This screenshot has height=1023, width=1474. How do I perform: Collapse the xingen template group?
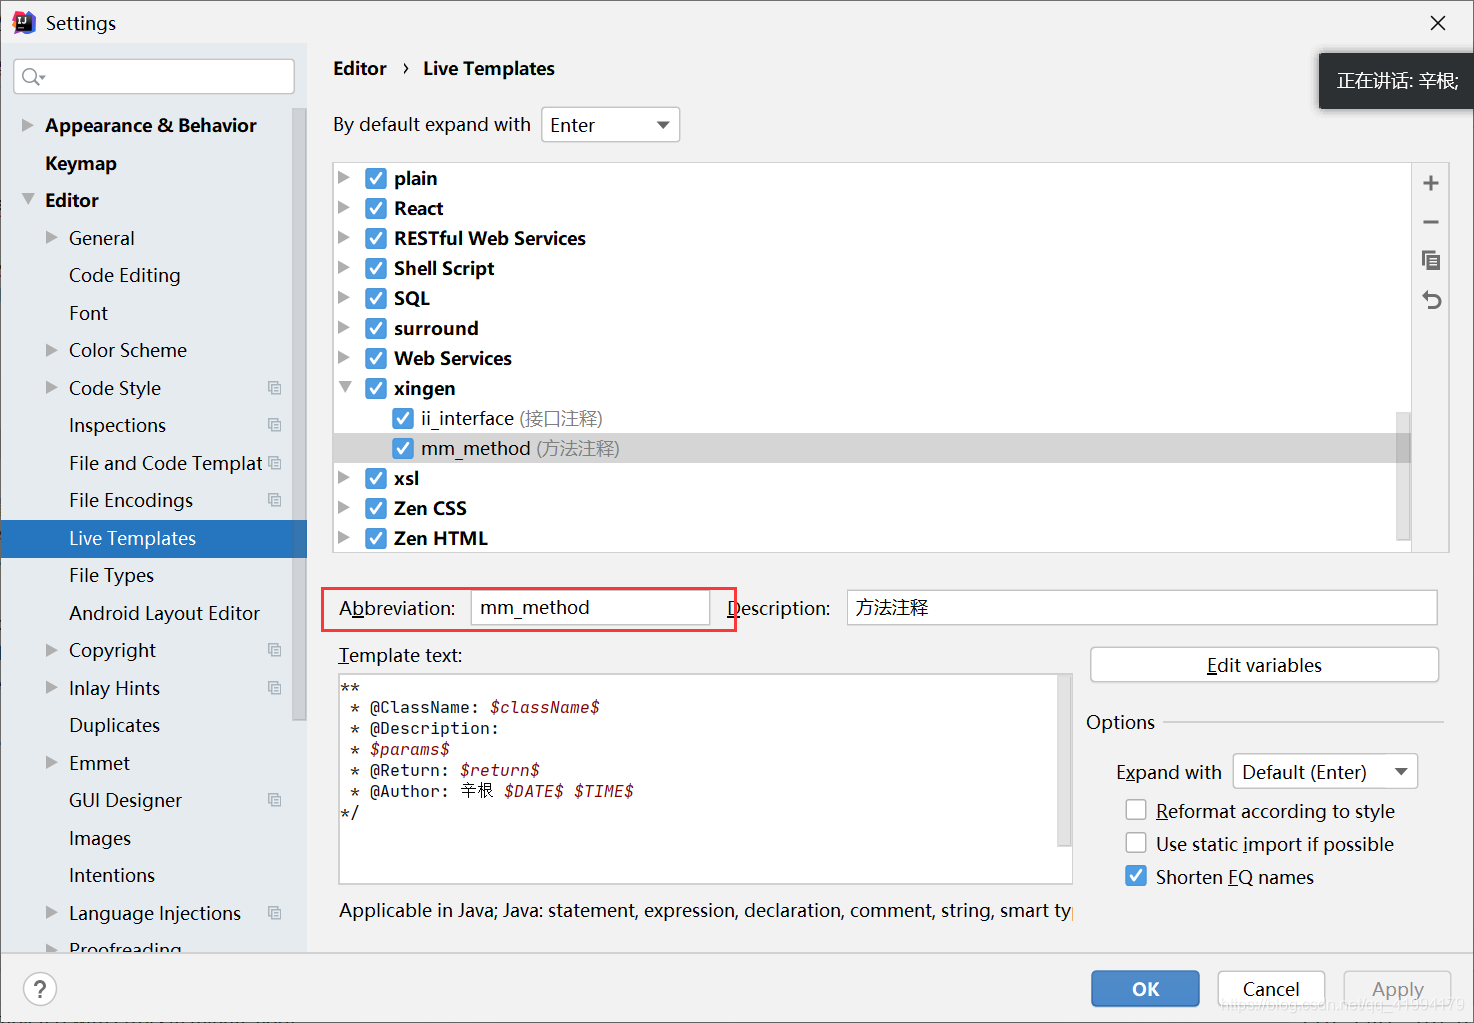pos(345,387)
